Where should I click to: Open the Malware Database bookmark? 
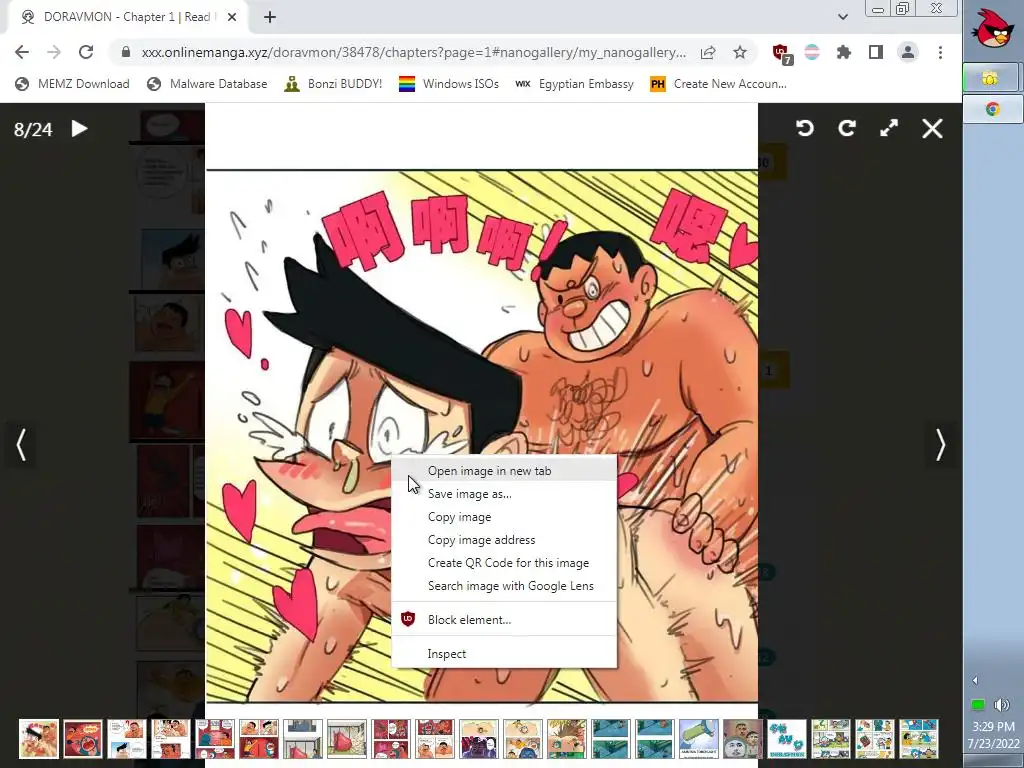point(208,84)
